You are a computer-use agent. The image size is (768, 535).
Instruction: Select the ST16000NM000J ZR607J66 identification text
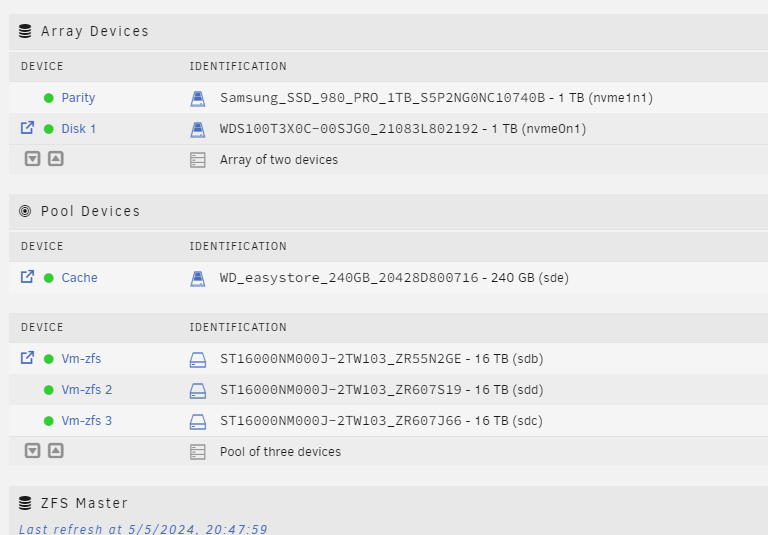coord(381,421)
